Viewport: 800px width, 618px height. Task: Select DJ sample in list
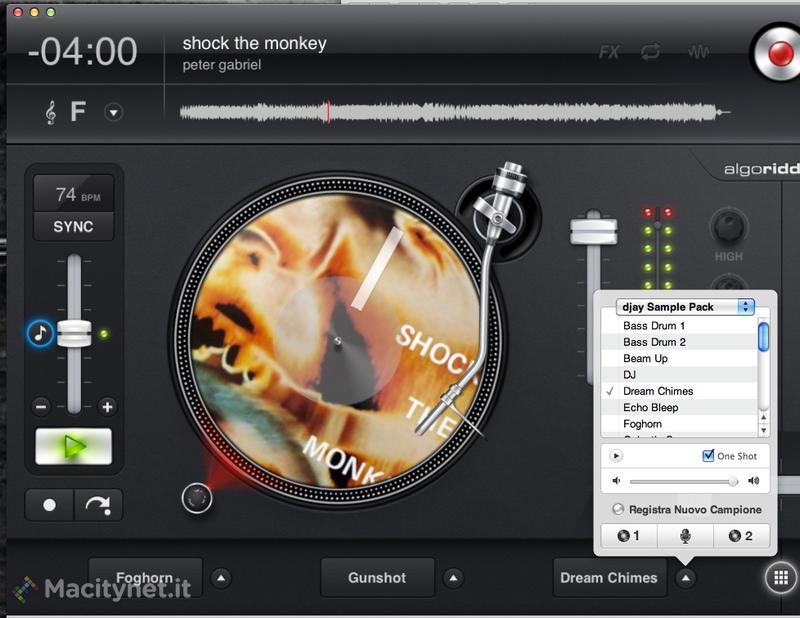(679, 375)
